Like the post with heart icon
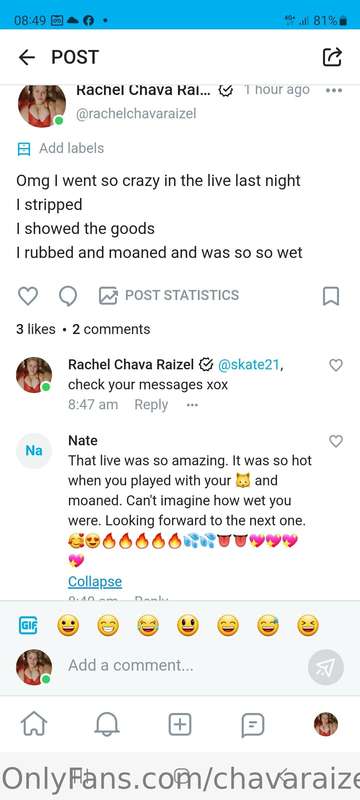Viewport: 360px width, 800px height. pos(28,295)
